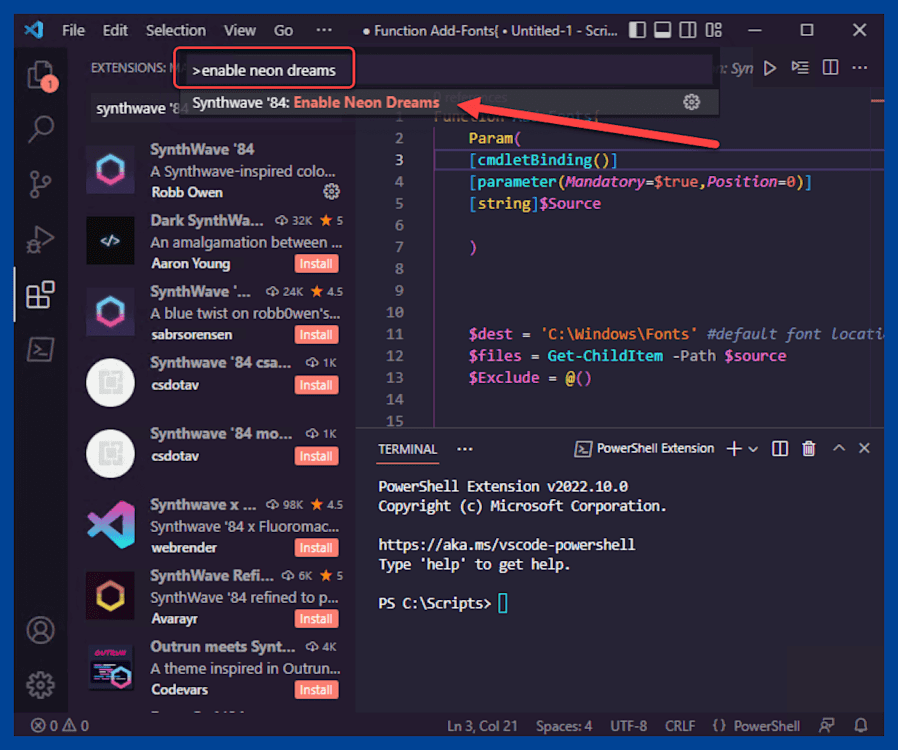Click the VS Code logo in the title bar
The height and width of the screenshot is (750, 898).
pos(34,29)
